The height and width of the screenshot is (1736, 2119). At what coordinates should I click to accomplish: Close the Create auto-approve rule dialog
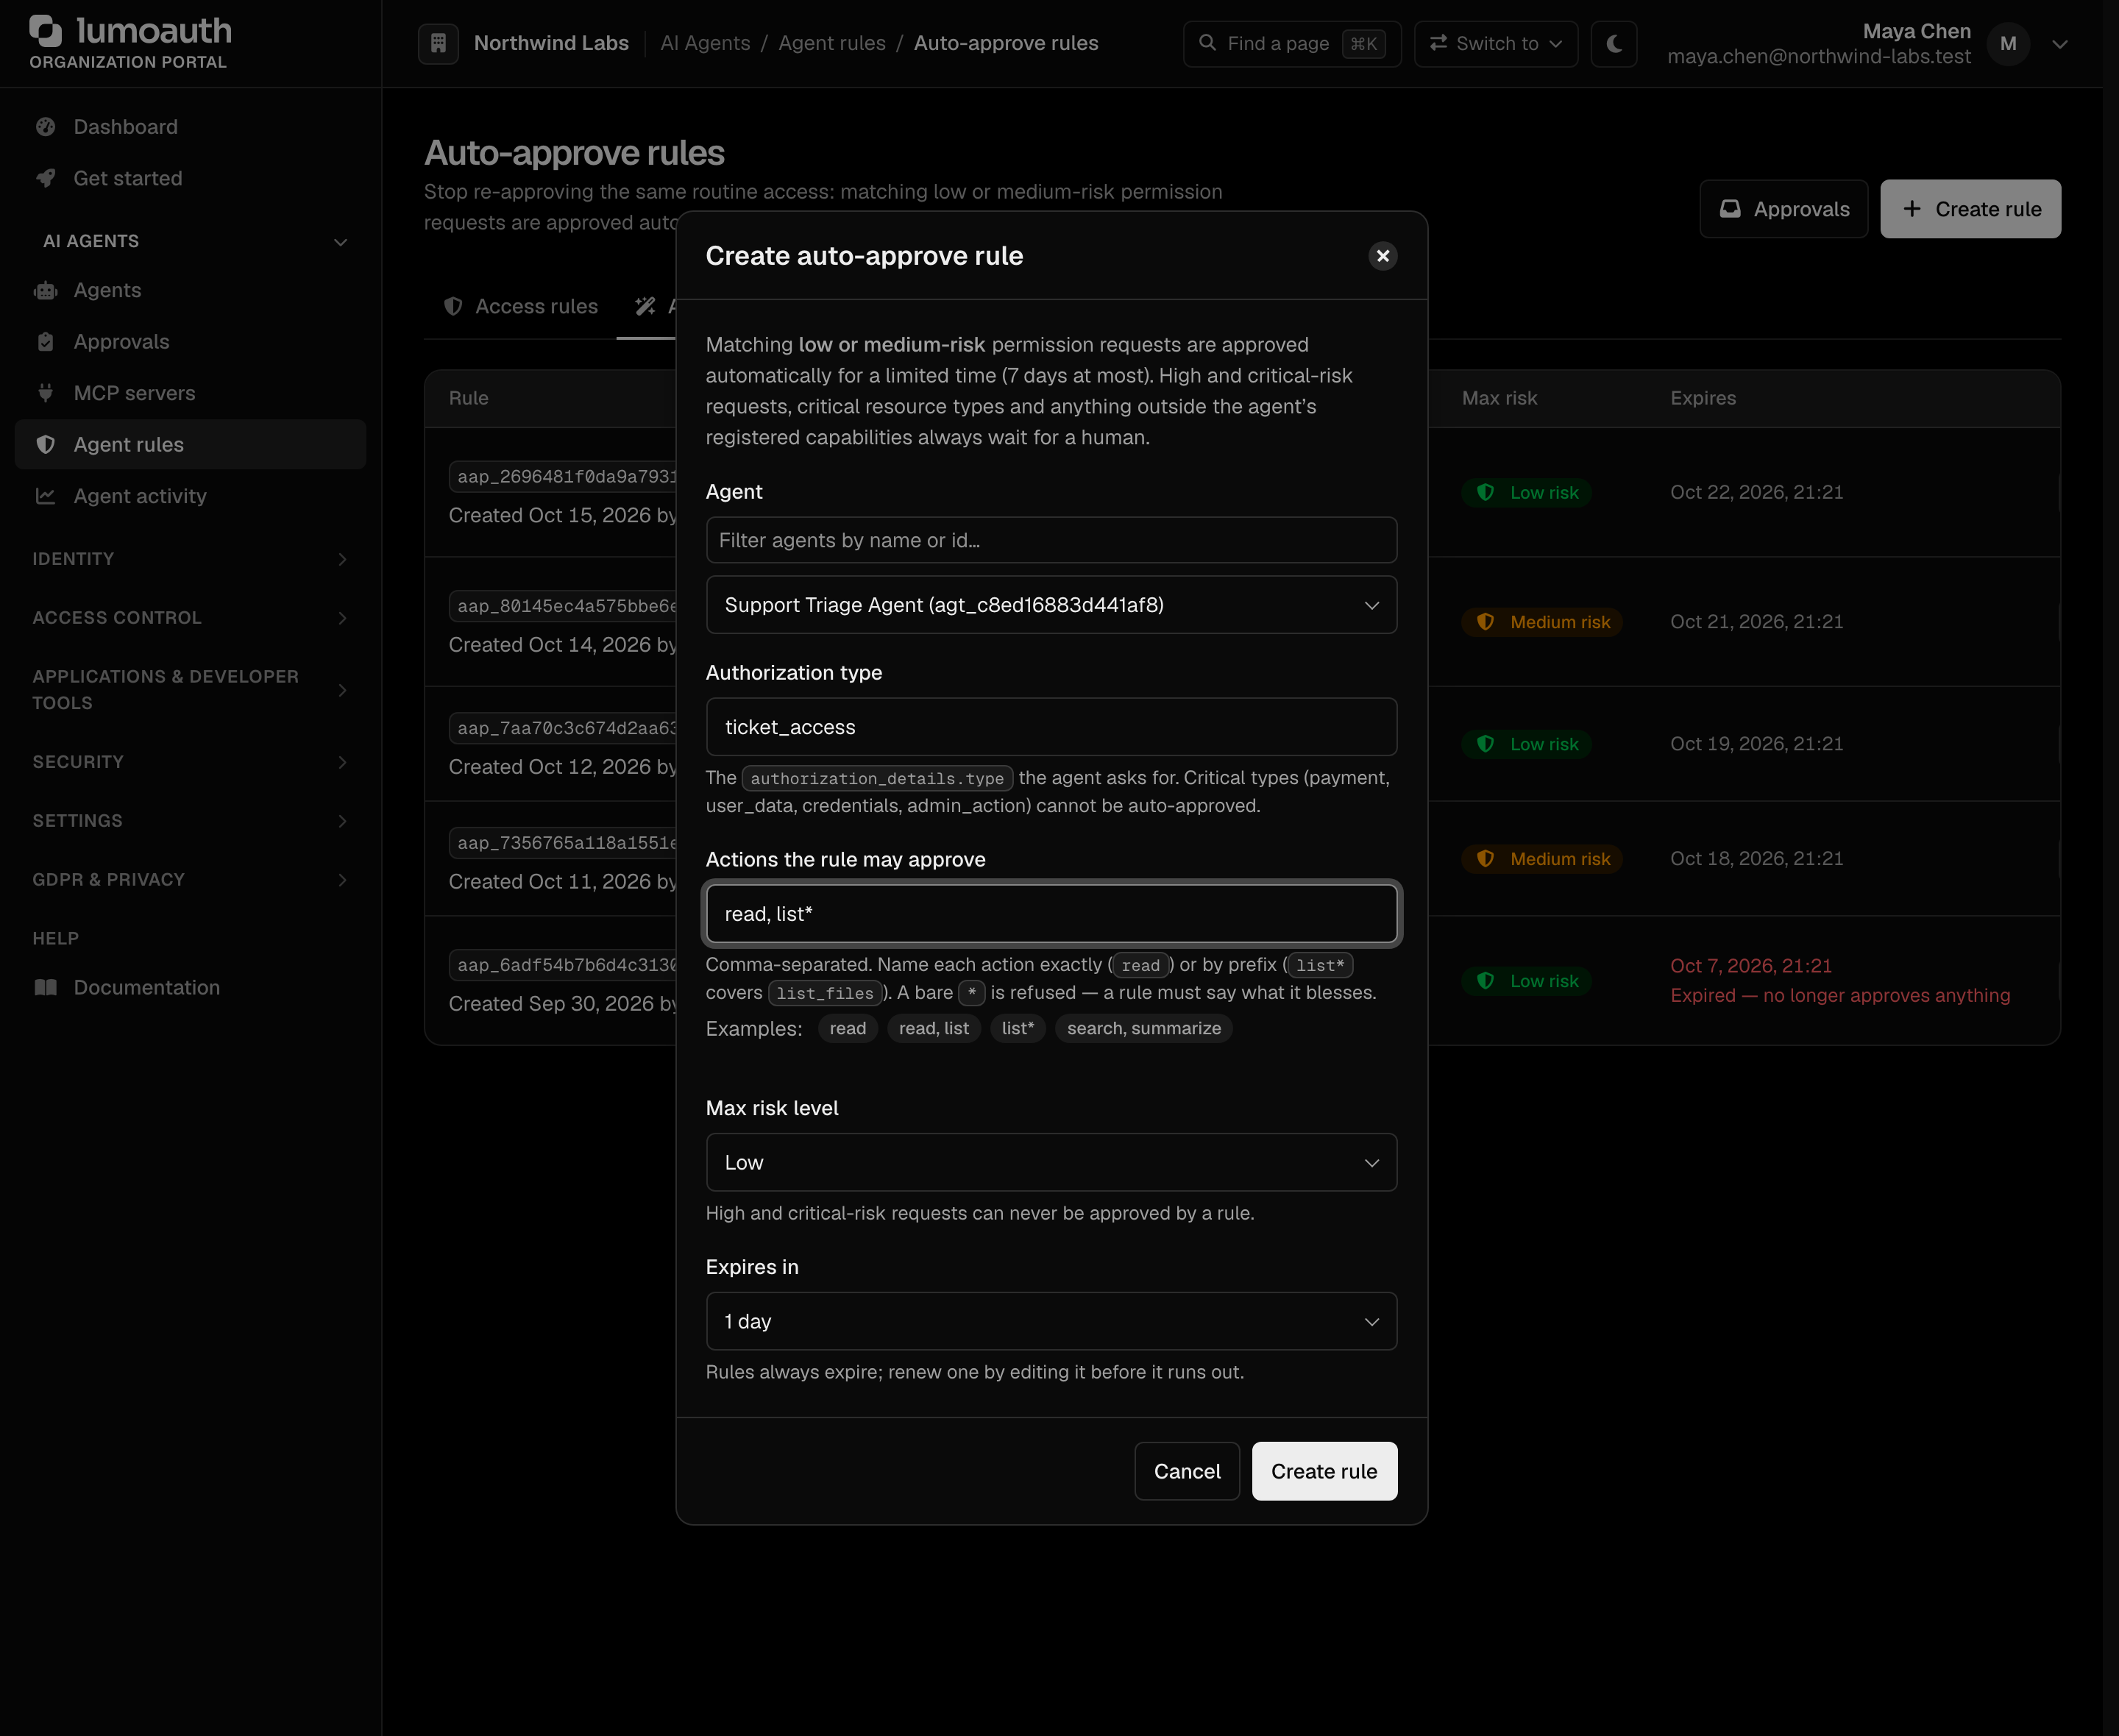pyautogui.click(x=1383, y=256)
